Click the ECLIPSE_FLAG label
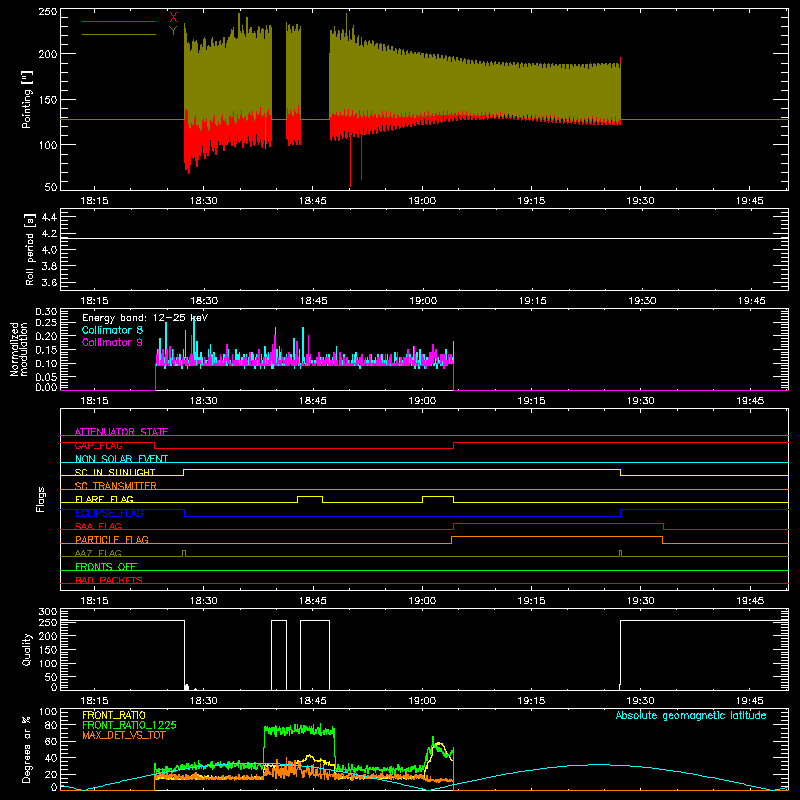This screenshot has height=800, width=800. [109, 513]
